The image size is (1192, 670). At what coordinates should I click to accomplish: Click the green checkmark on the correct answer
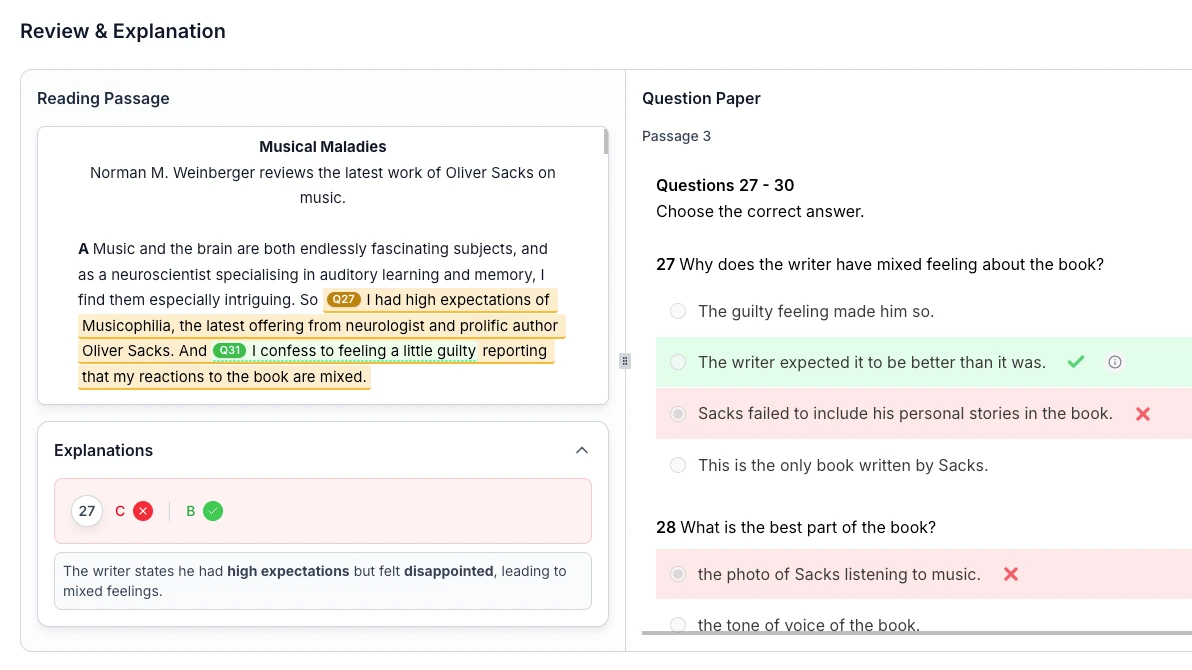coord(1076,362)
